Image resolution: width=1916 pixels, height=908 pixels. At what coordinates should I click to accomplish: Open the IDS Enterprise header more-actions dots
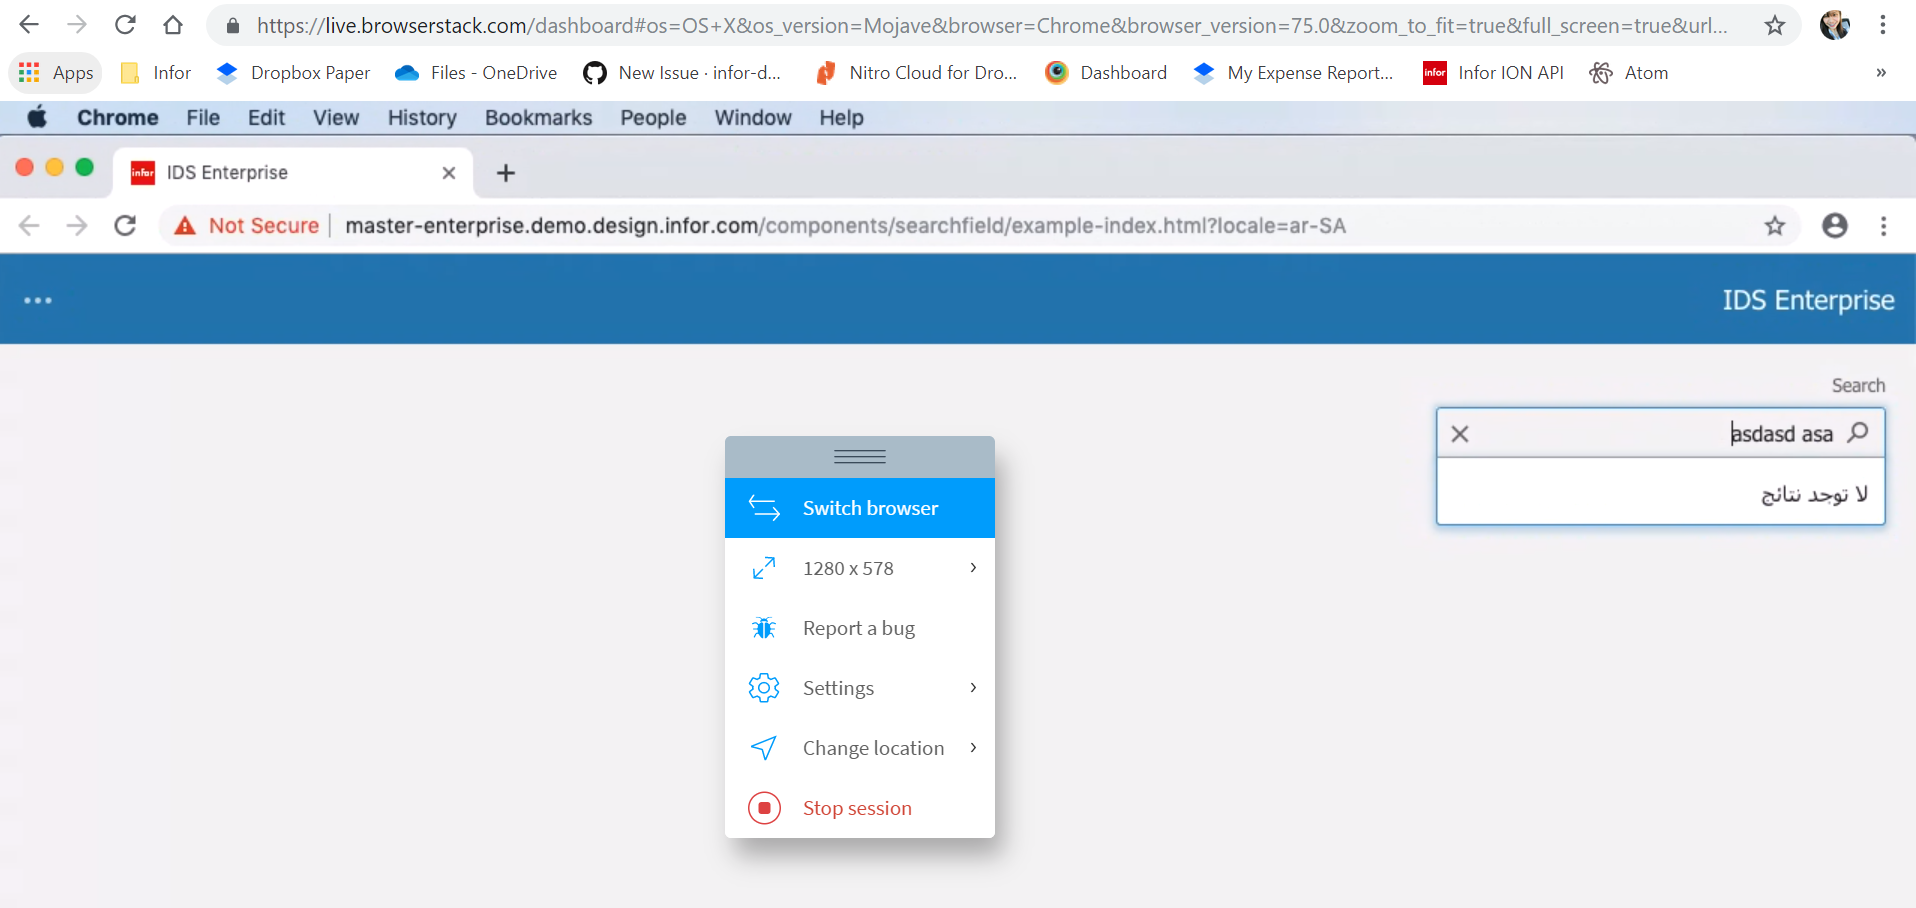(x=38, y=300)
